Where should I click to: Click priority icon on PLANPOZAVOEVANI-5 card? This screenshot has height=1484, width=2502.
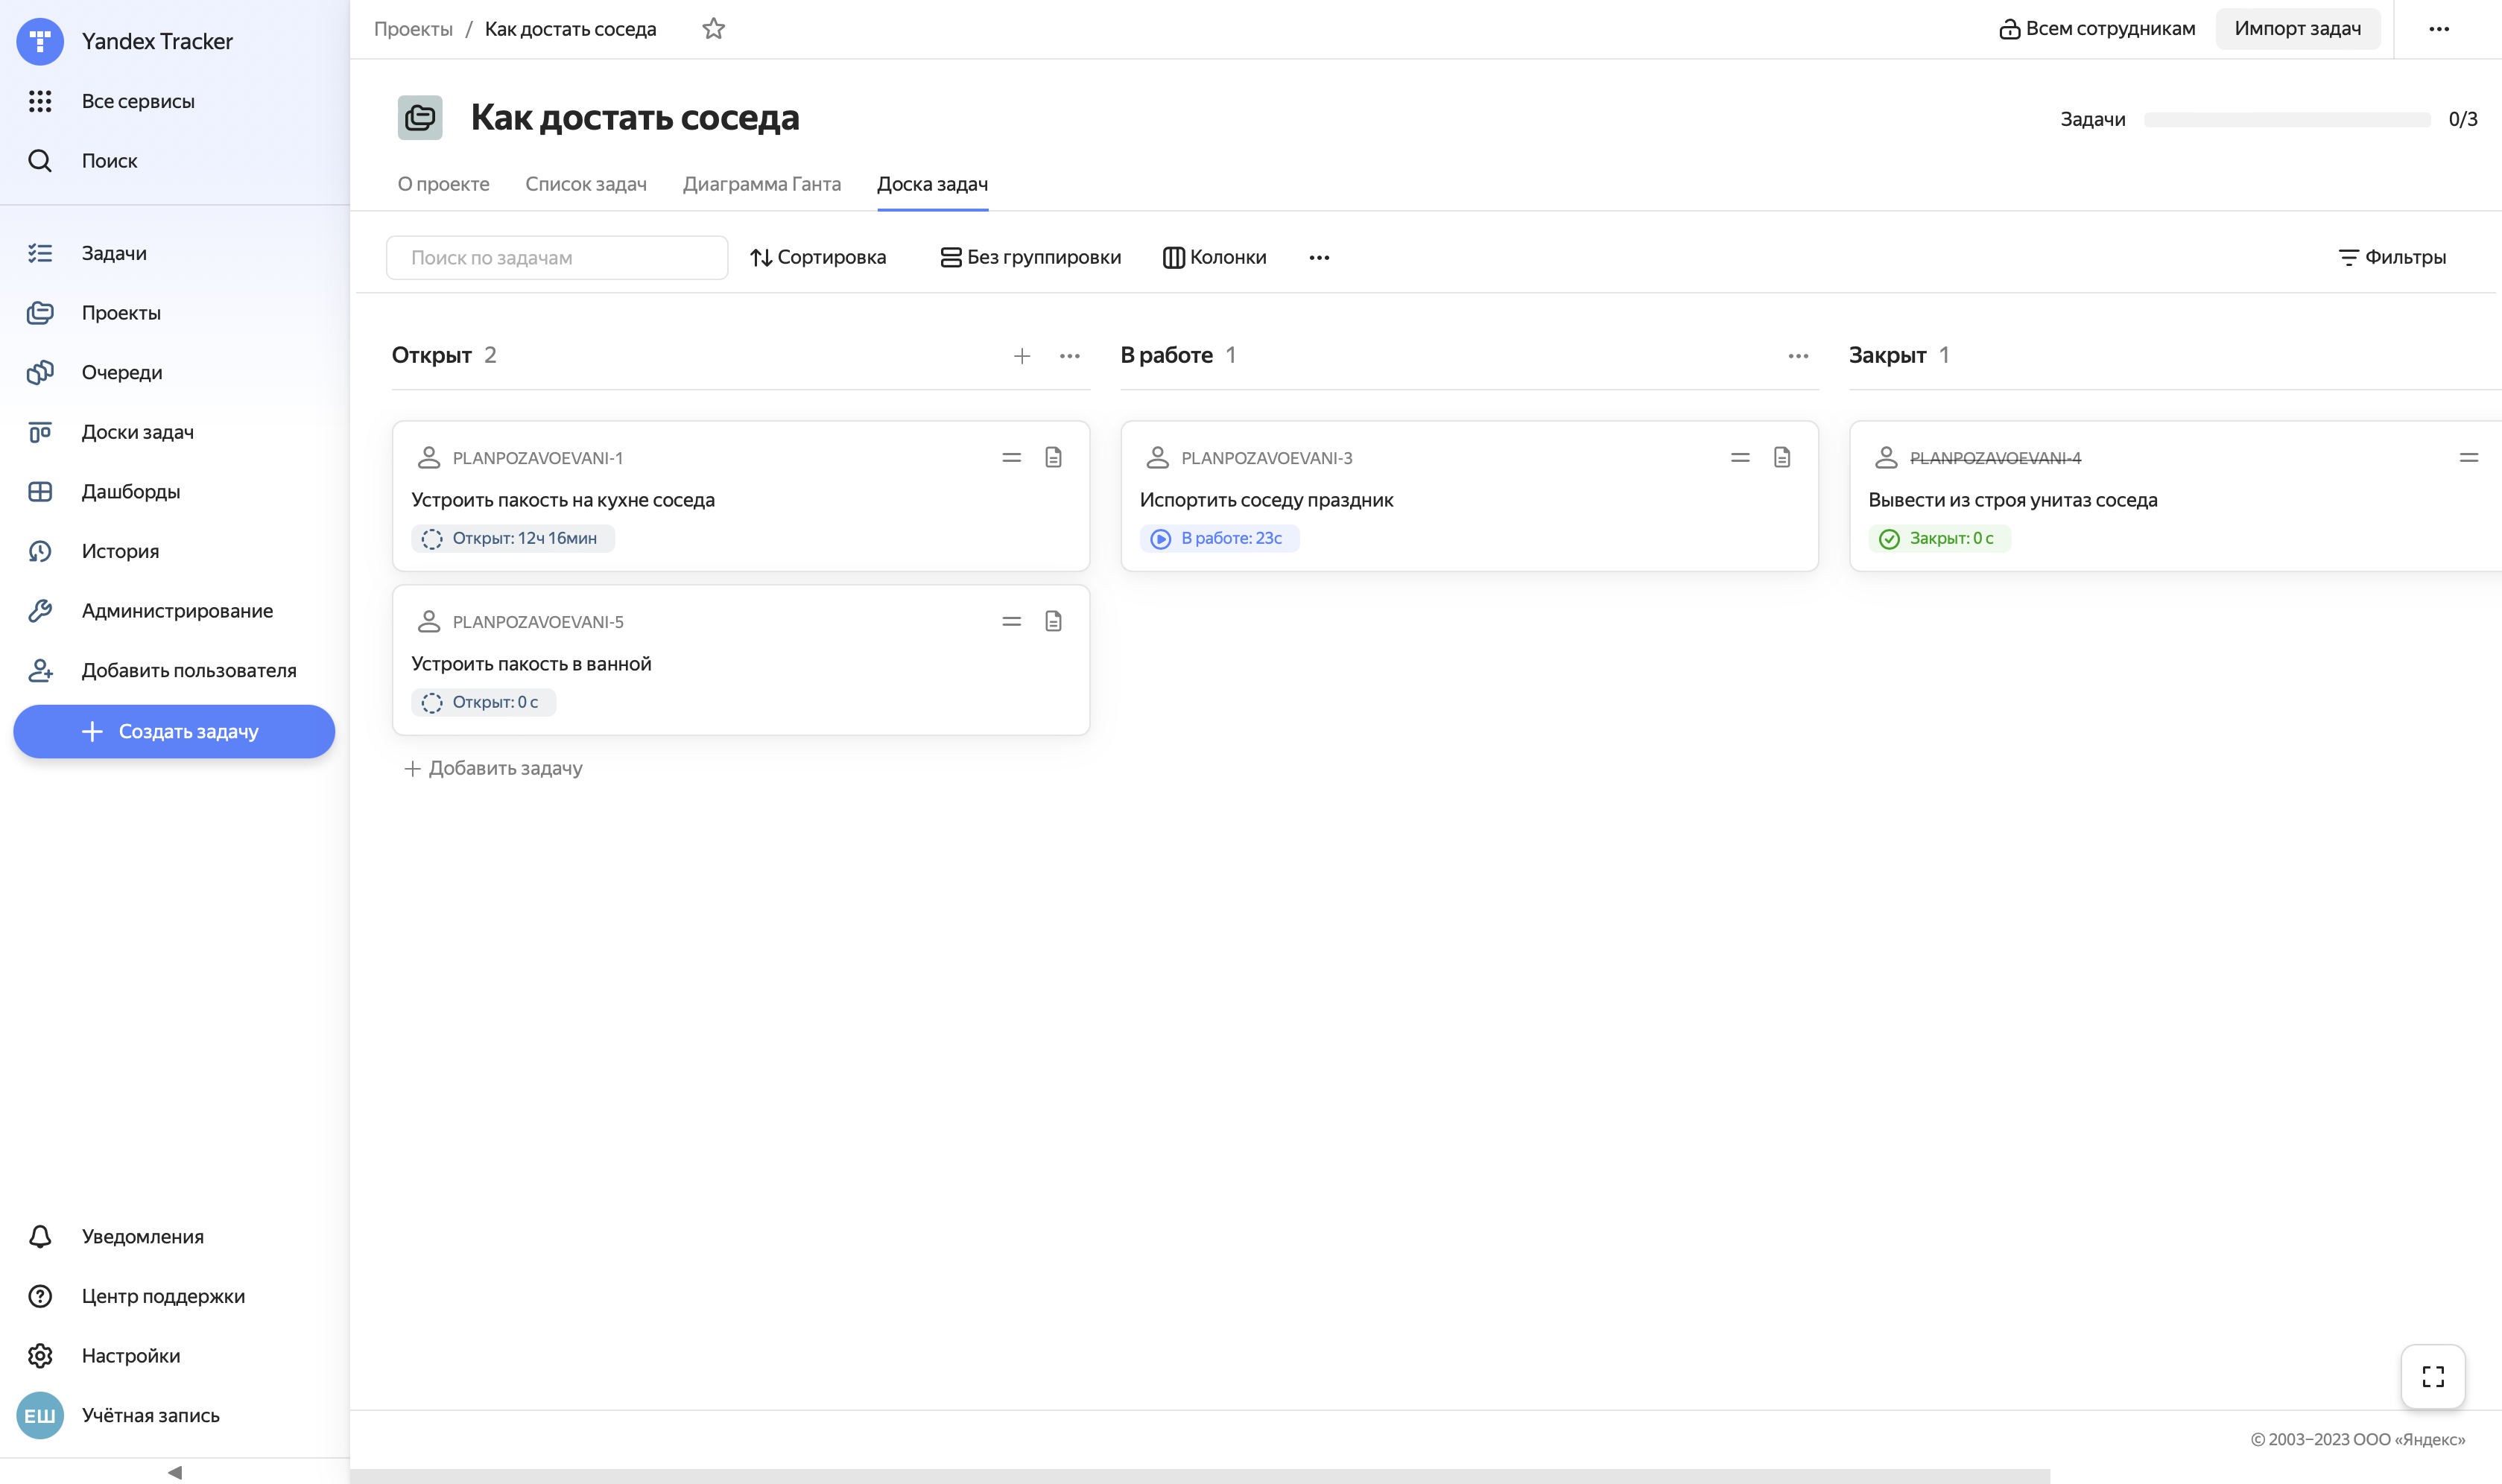(1011, 622)
